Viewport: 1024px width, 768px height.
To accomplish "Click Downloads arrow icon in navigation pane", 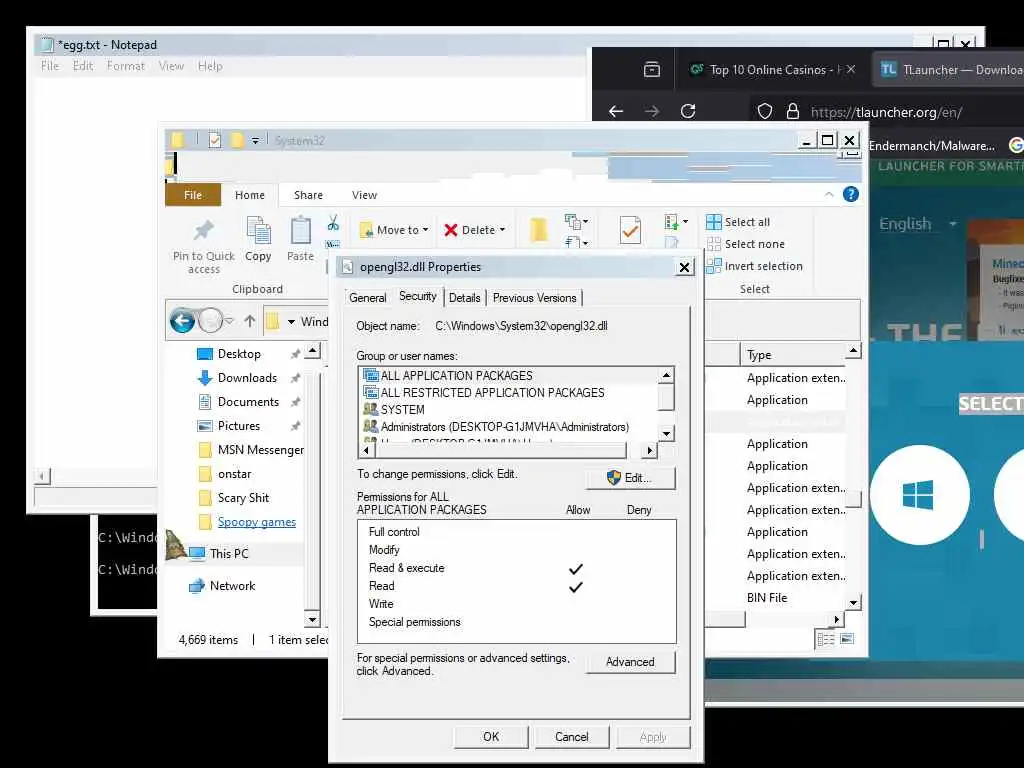I will 205,378.
